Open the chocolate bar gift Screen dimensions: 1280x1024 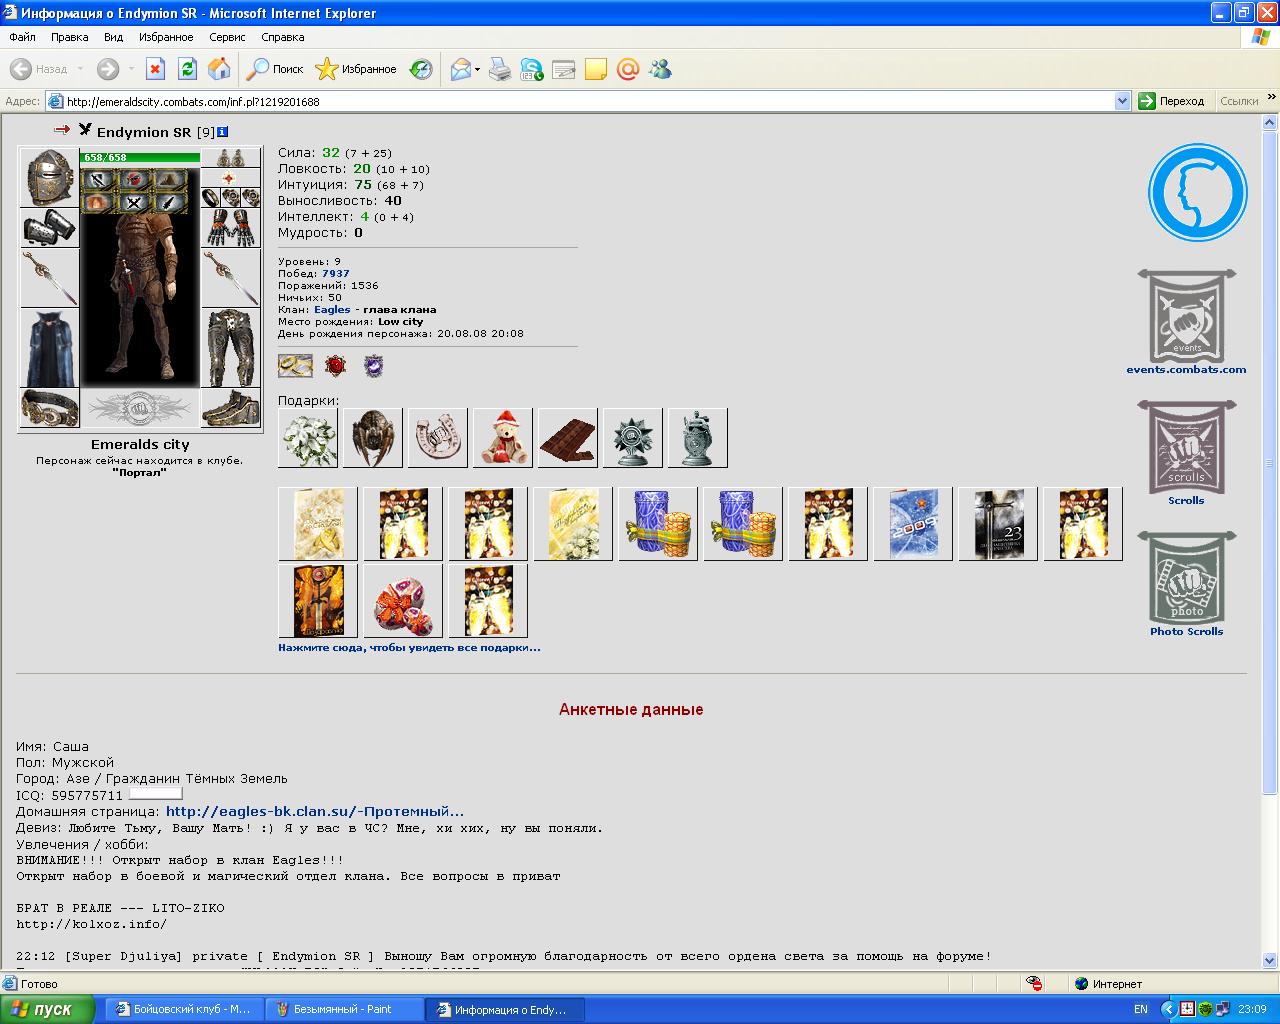pyautogui.click(x=568, y=438)
